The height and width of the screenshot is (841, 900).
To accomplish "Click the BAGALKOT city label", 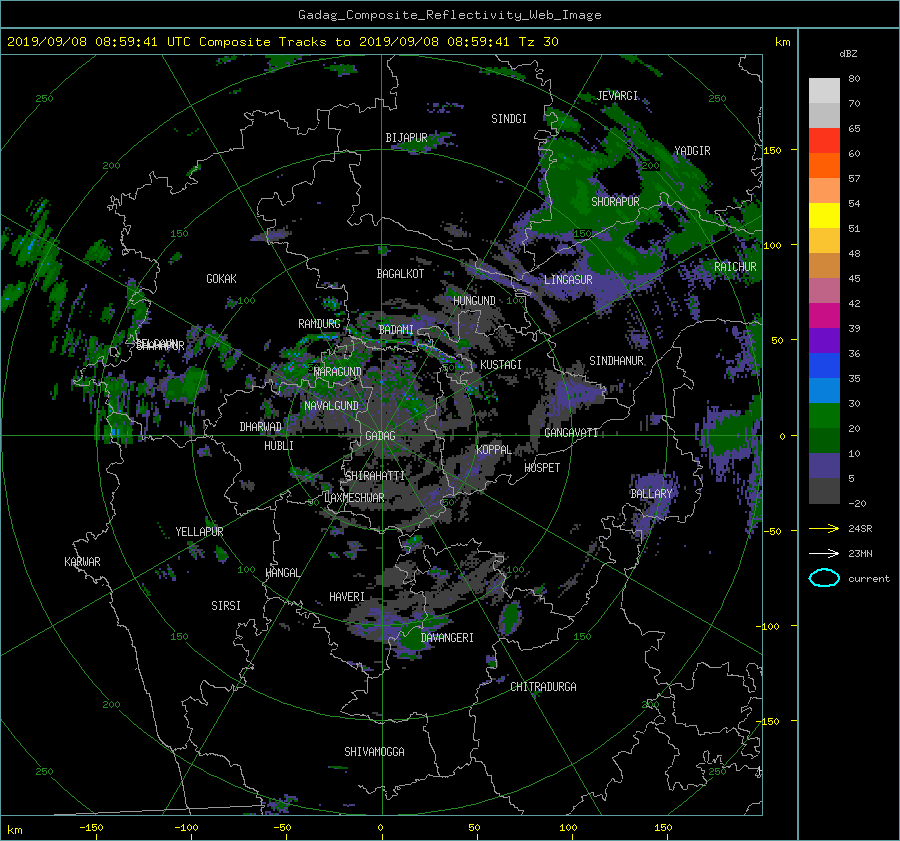I will (x=400, y=274).
